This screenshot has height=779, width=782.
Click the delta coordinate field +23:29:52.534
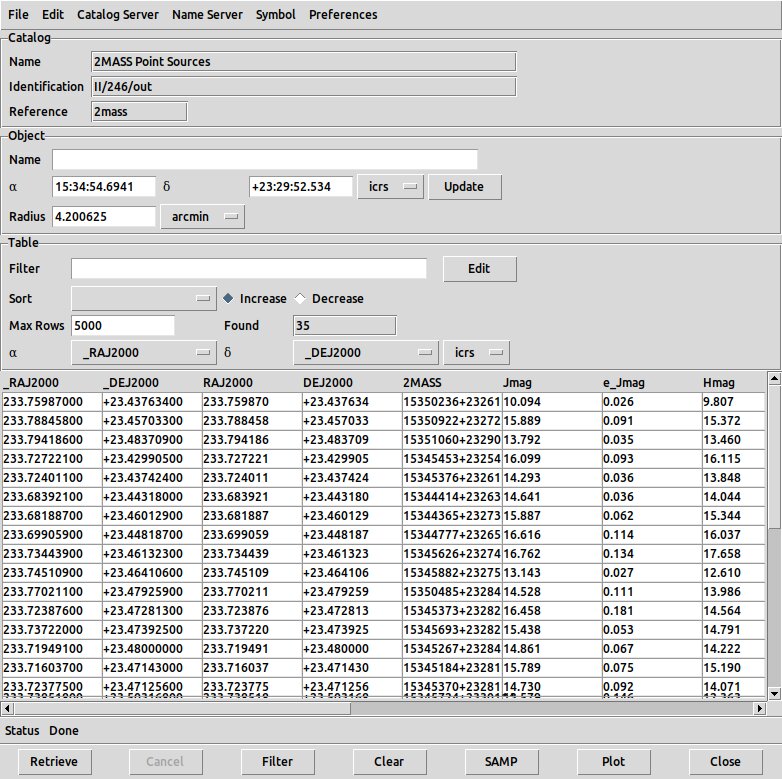tap(301, 187)
